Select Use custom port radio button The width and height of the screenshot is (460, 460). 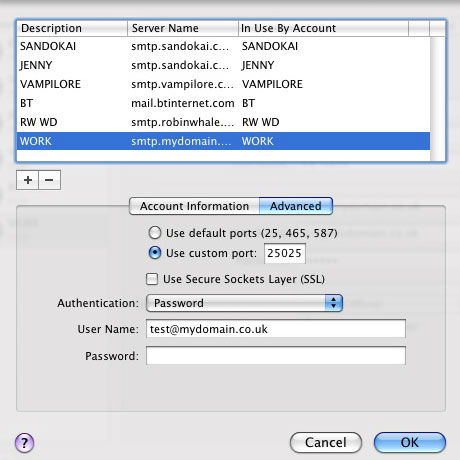(155, 253)
